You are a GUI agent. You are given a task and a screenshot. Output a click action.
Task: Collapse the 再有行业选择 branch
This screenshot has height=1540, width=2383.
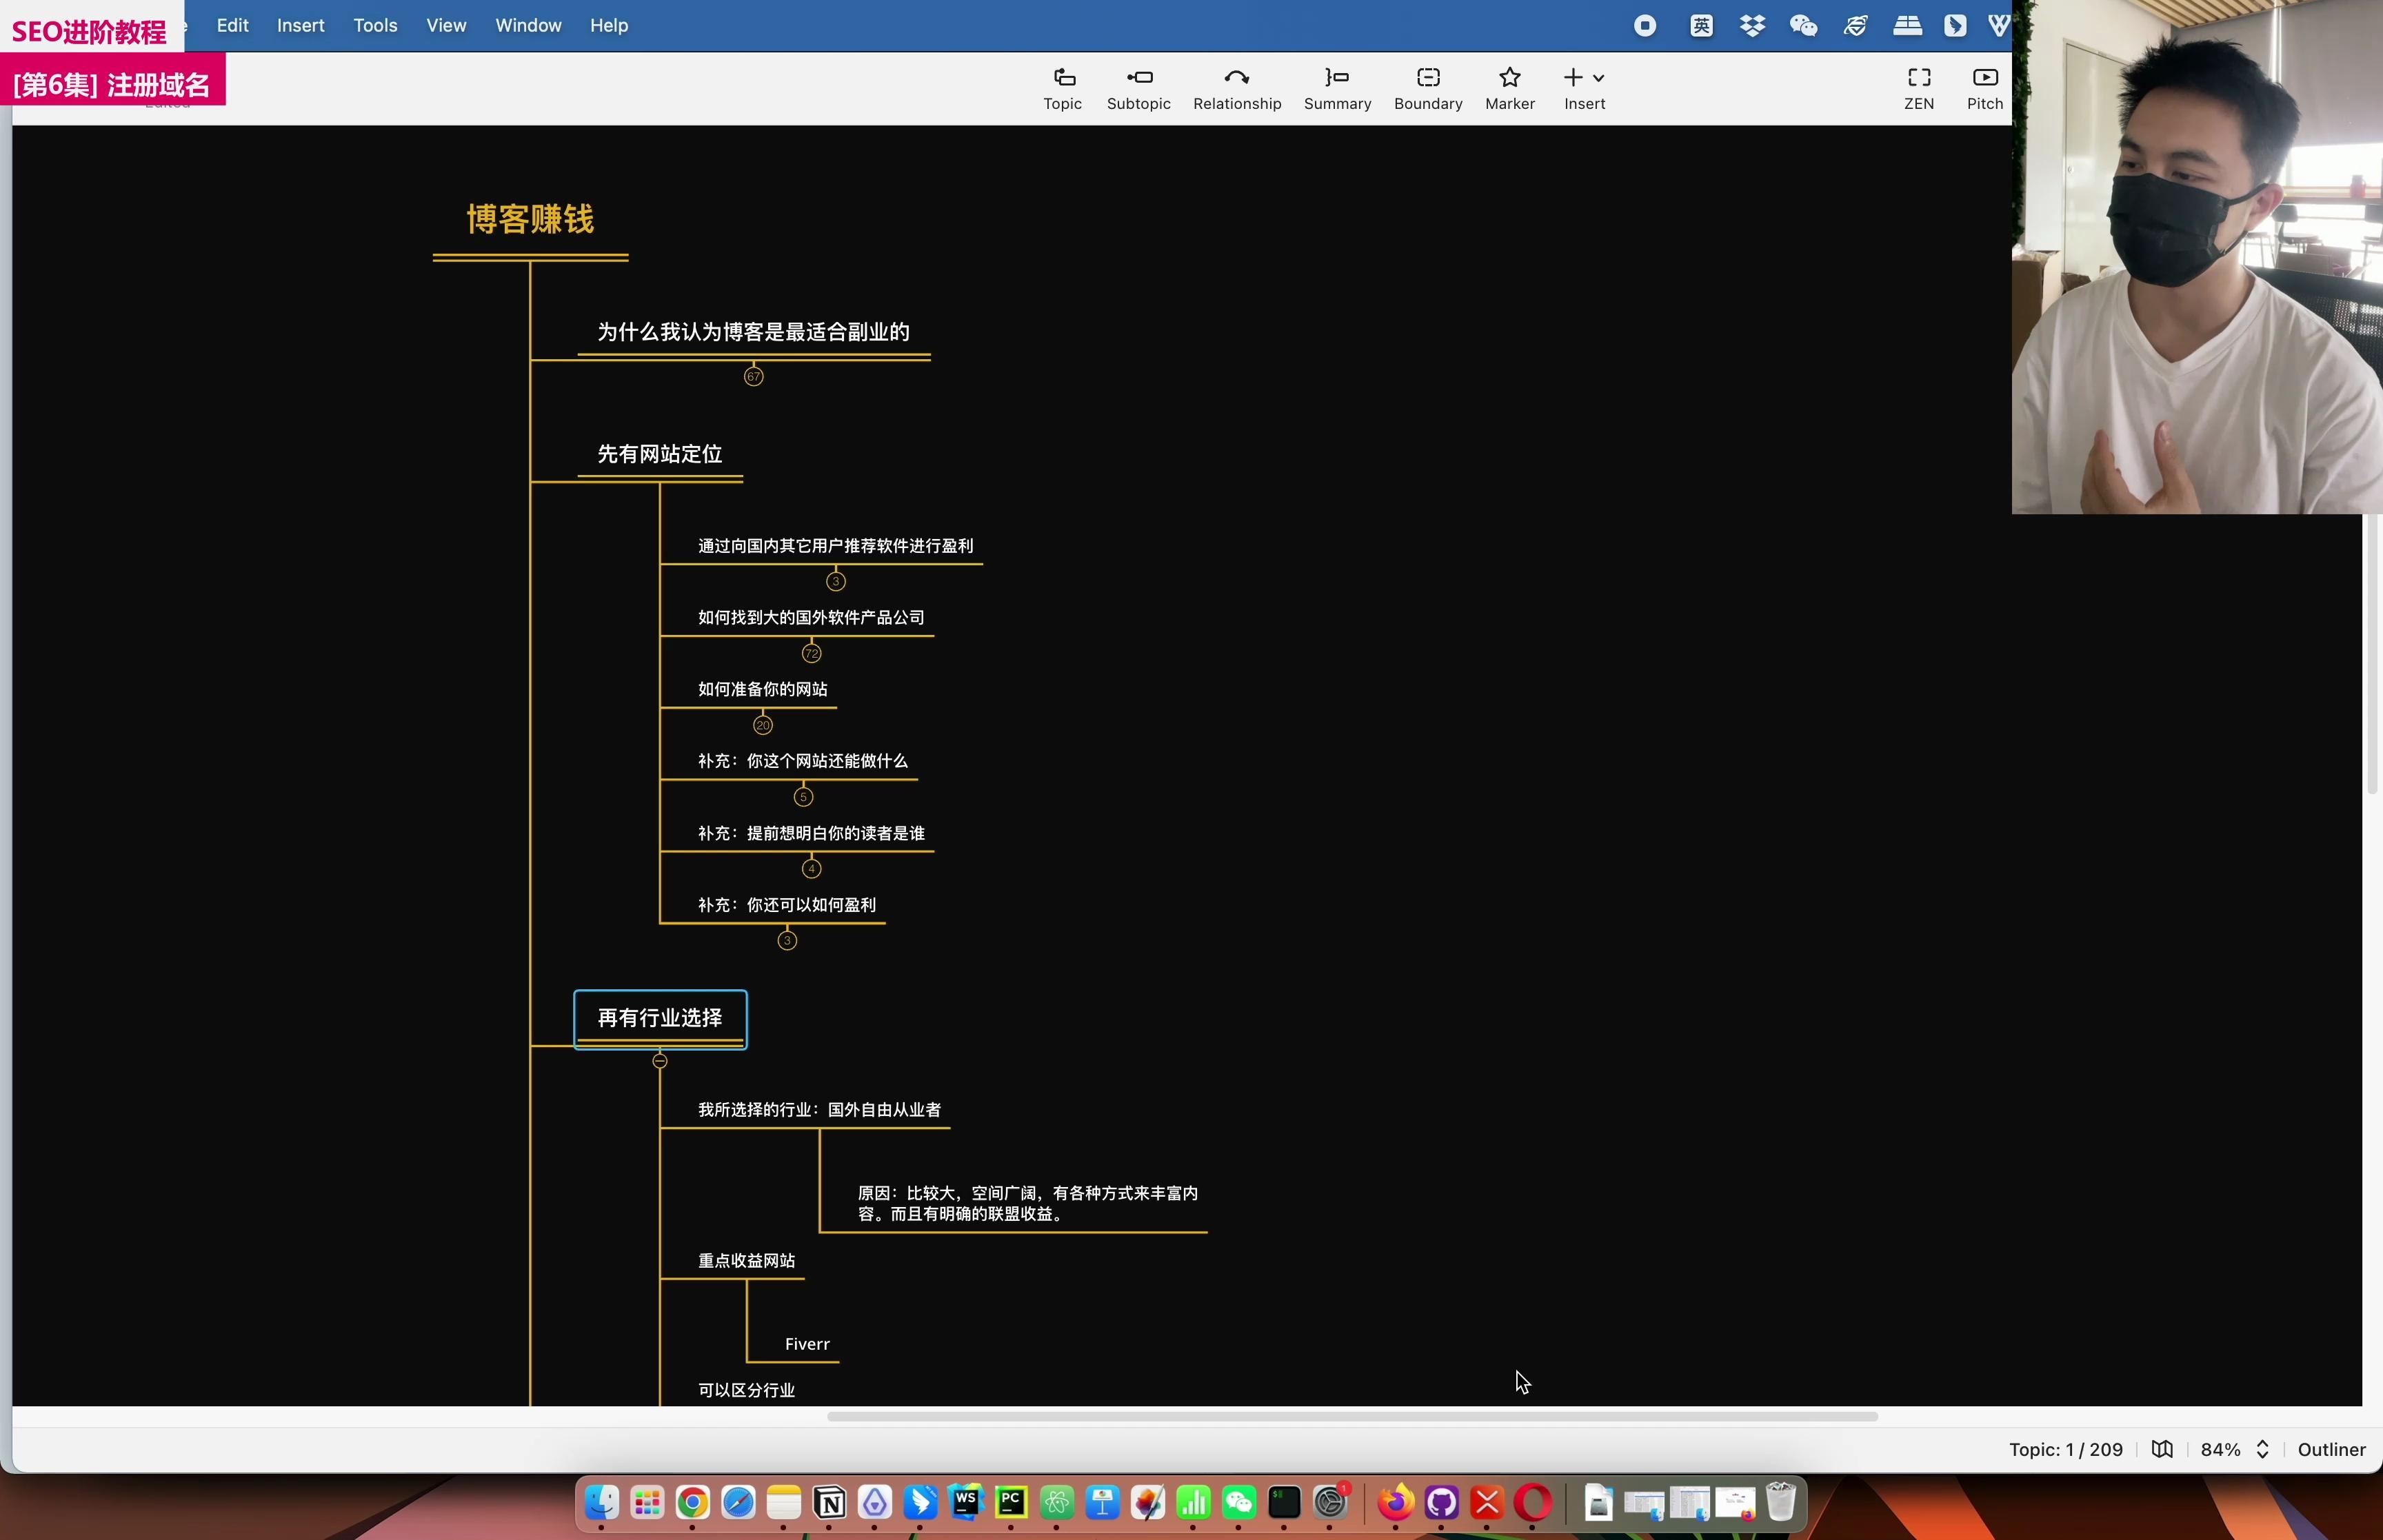(x=660, y=1062)
